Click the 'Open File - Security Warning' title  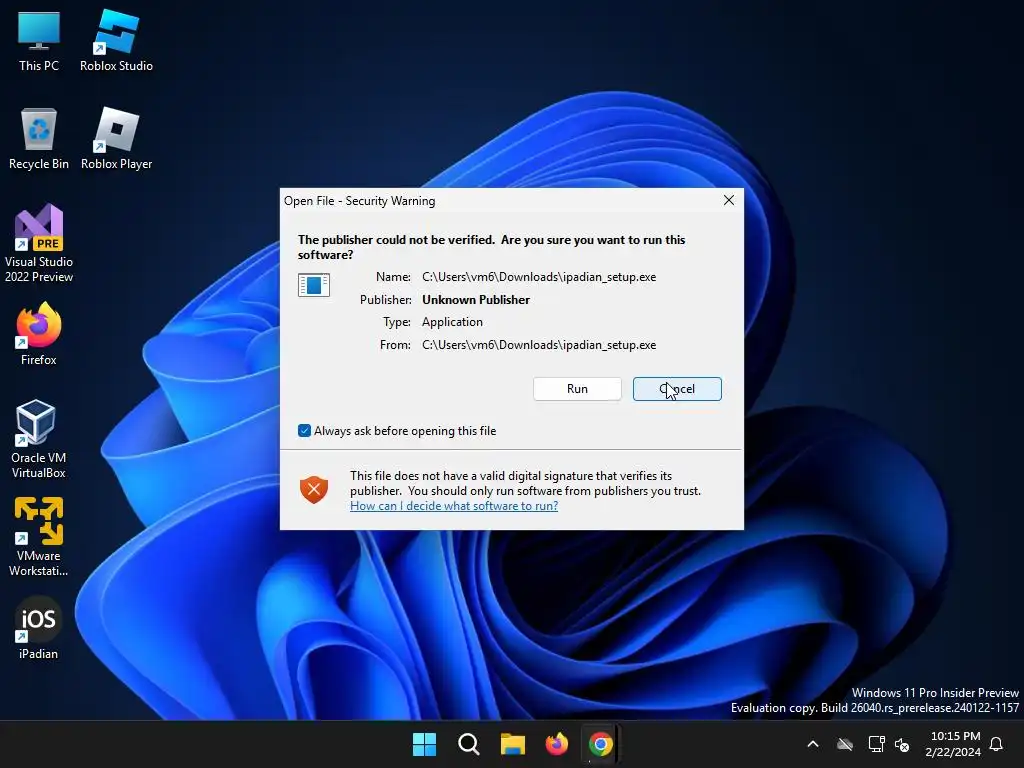(359, 200)
